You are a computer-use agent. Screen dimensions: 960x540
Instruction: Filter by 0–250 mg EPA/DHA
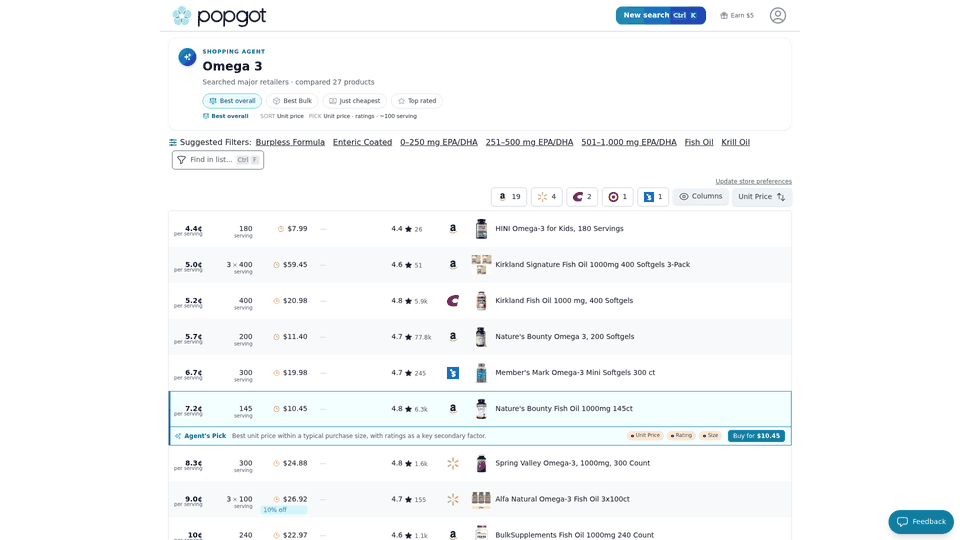438,142
